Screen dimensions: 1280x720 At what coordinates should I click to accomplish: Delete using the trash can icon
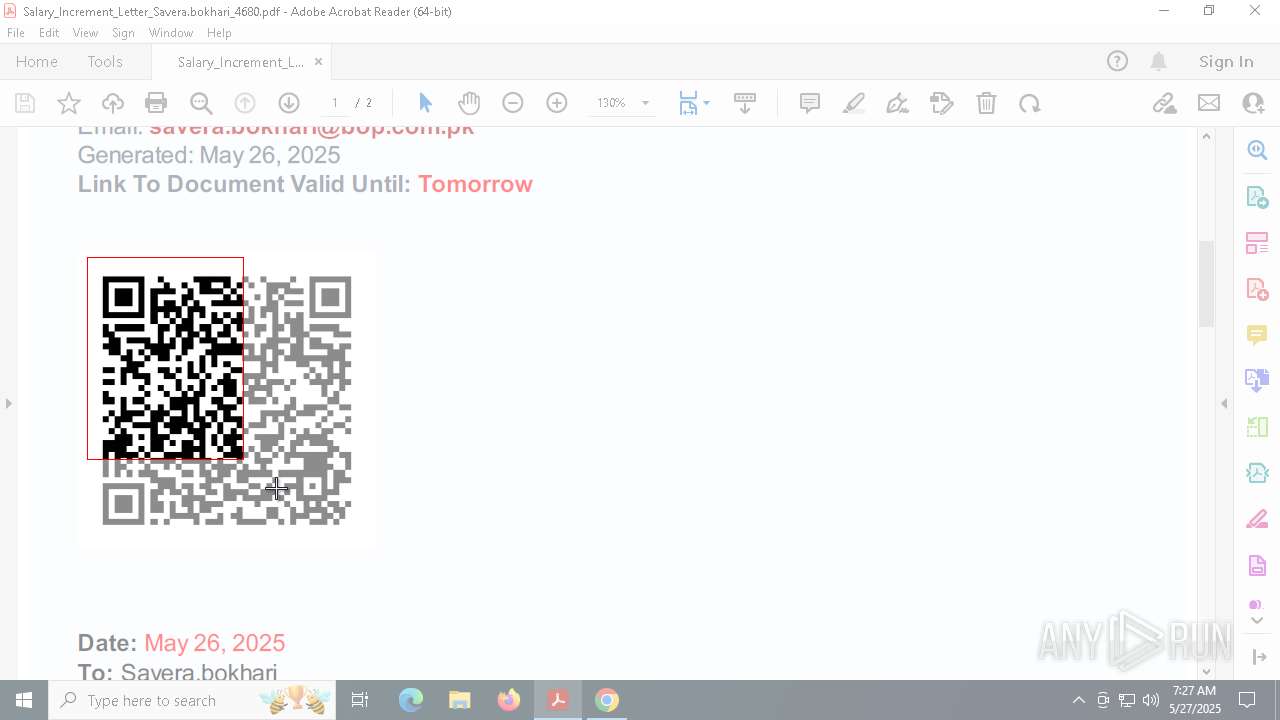(986, 103)
